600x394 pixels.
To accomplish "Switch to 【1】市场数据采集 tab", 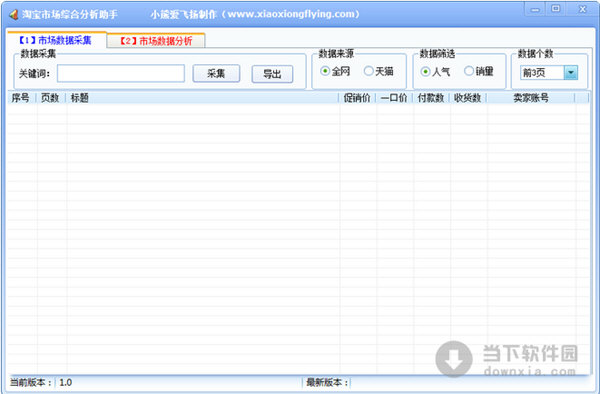I will (x=57, y=40).
